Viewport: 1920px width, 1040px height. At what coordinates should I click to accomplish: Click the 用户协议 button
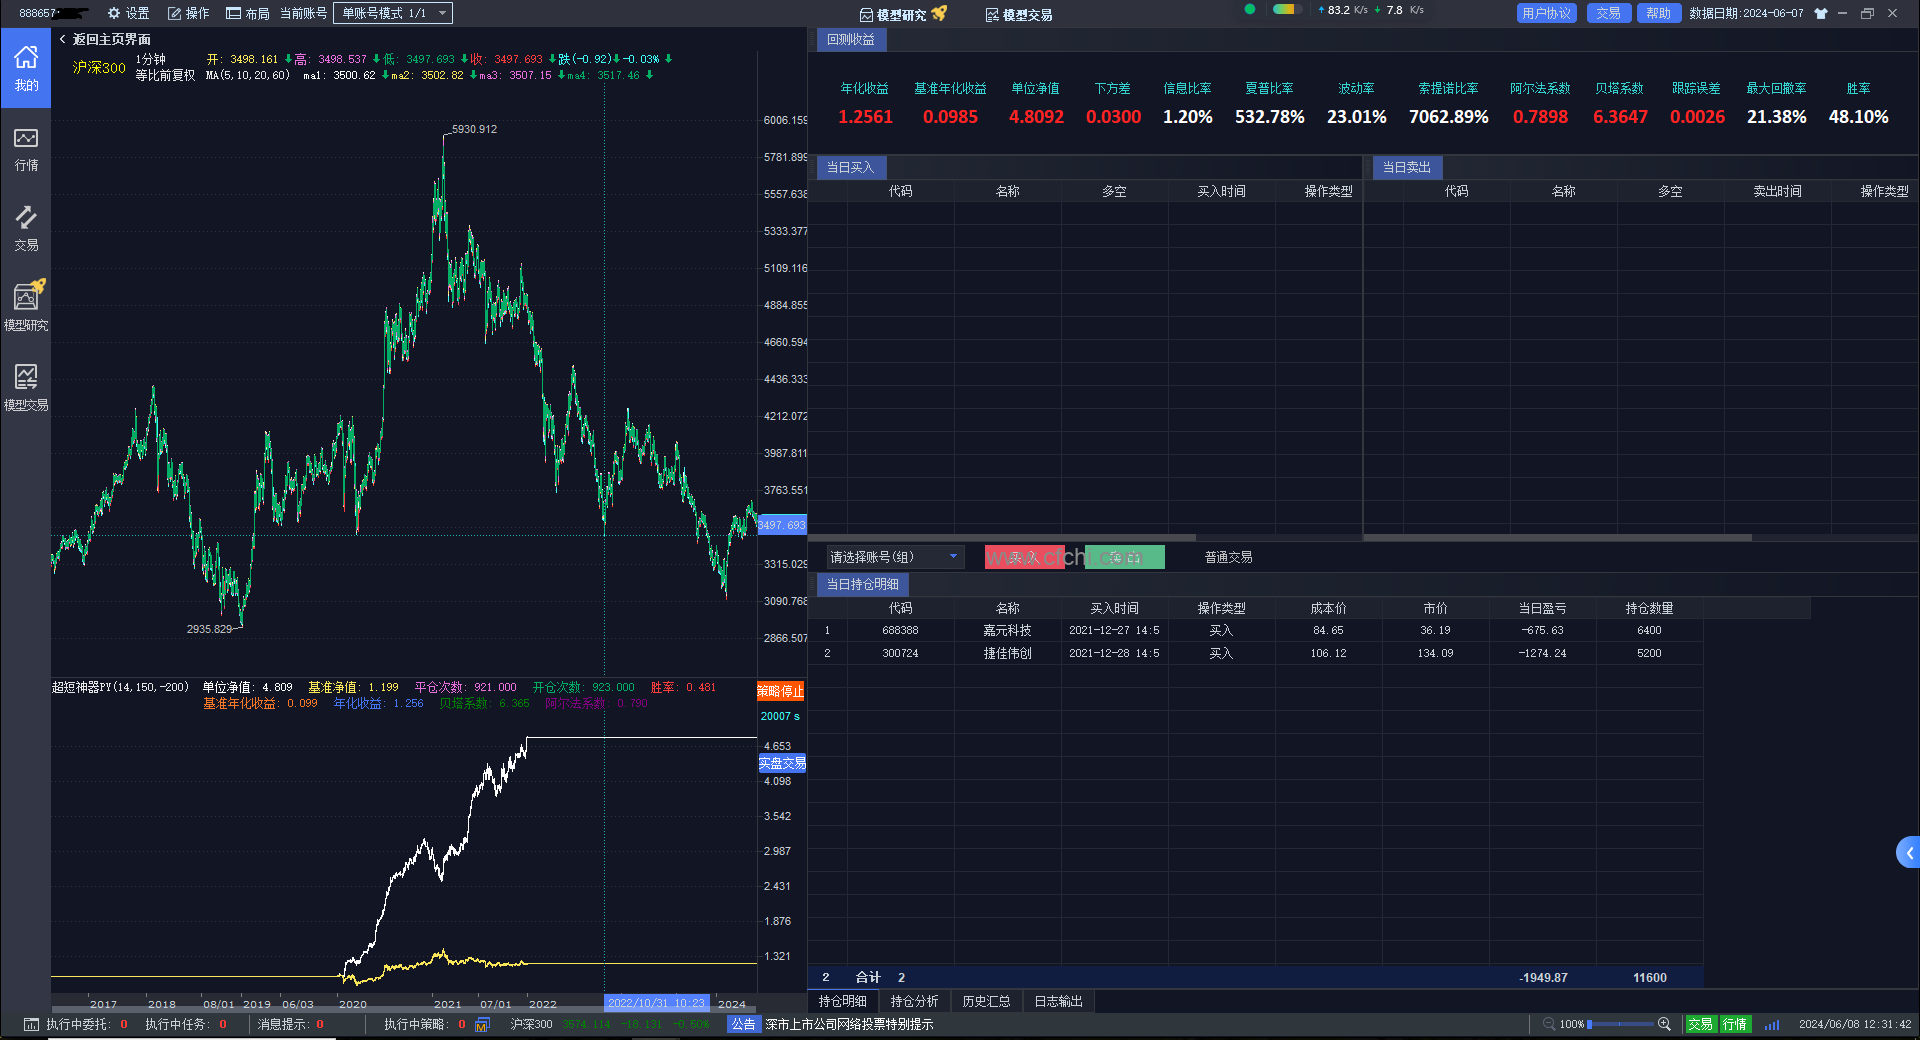pos(1547,13)
